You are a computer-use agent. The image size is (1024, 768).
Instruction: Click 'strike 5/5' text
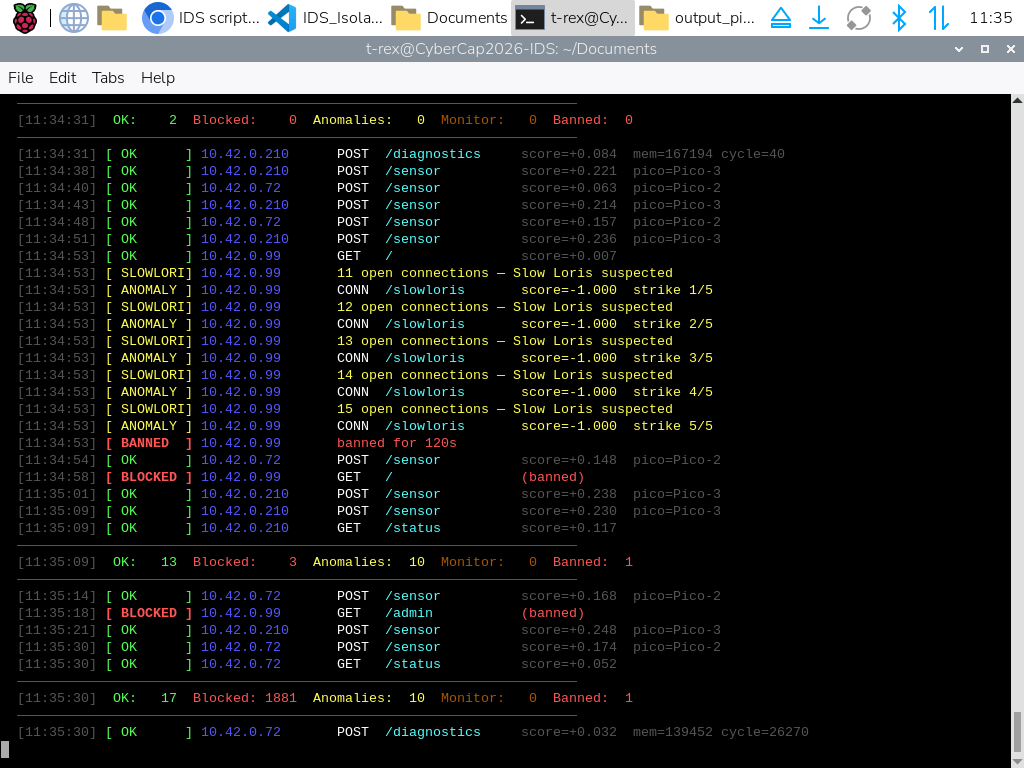tap(673, 426)
